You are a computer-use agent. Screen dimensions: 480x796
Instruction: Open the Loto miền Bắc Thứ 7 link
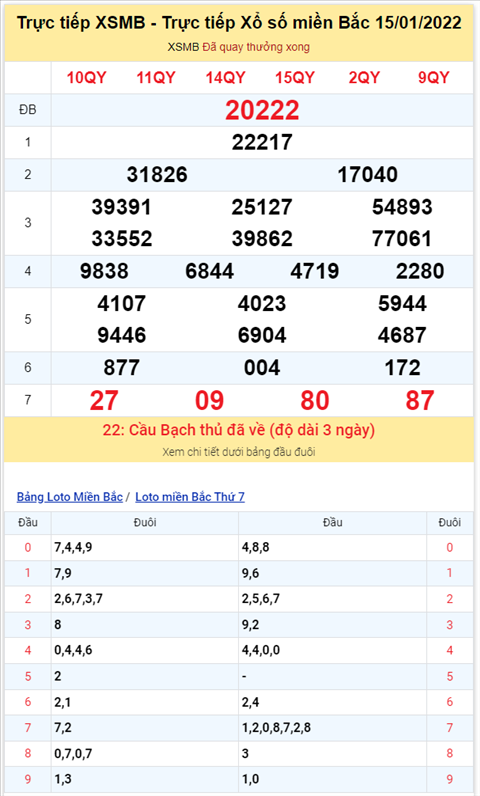point(190,497)
